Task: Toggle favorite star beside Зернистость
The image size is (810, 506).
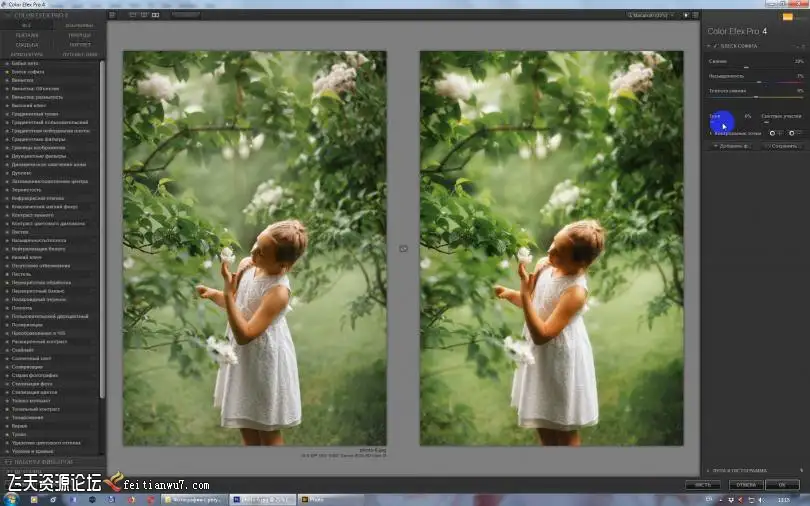Action: [x=7, y=190]
